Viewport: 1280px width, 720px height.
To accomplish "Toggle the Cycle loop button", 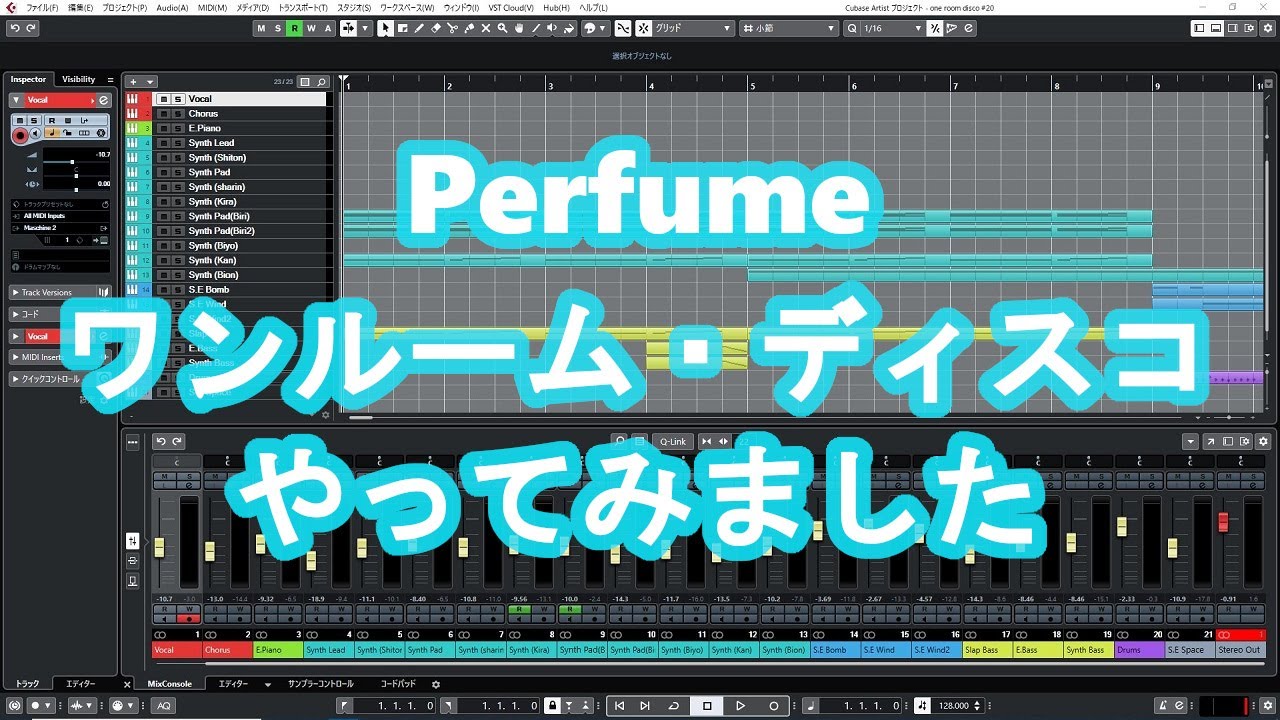I will tap(674, 705).
